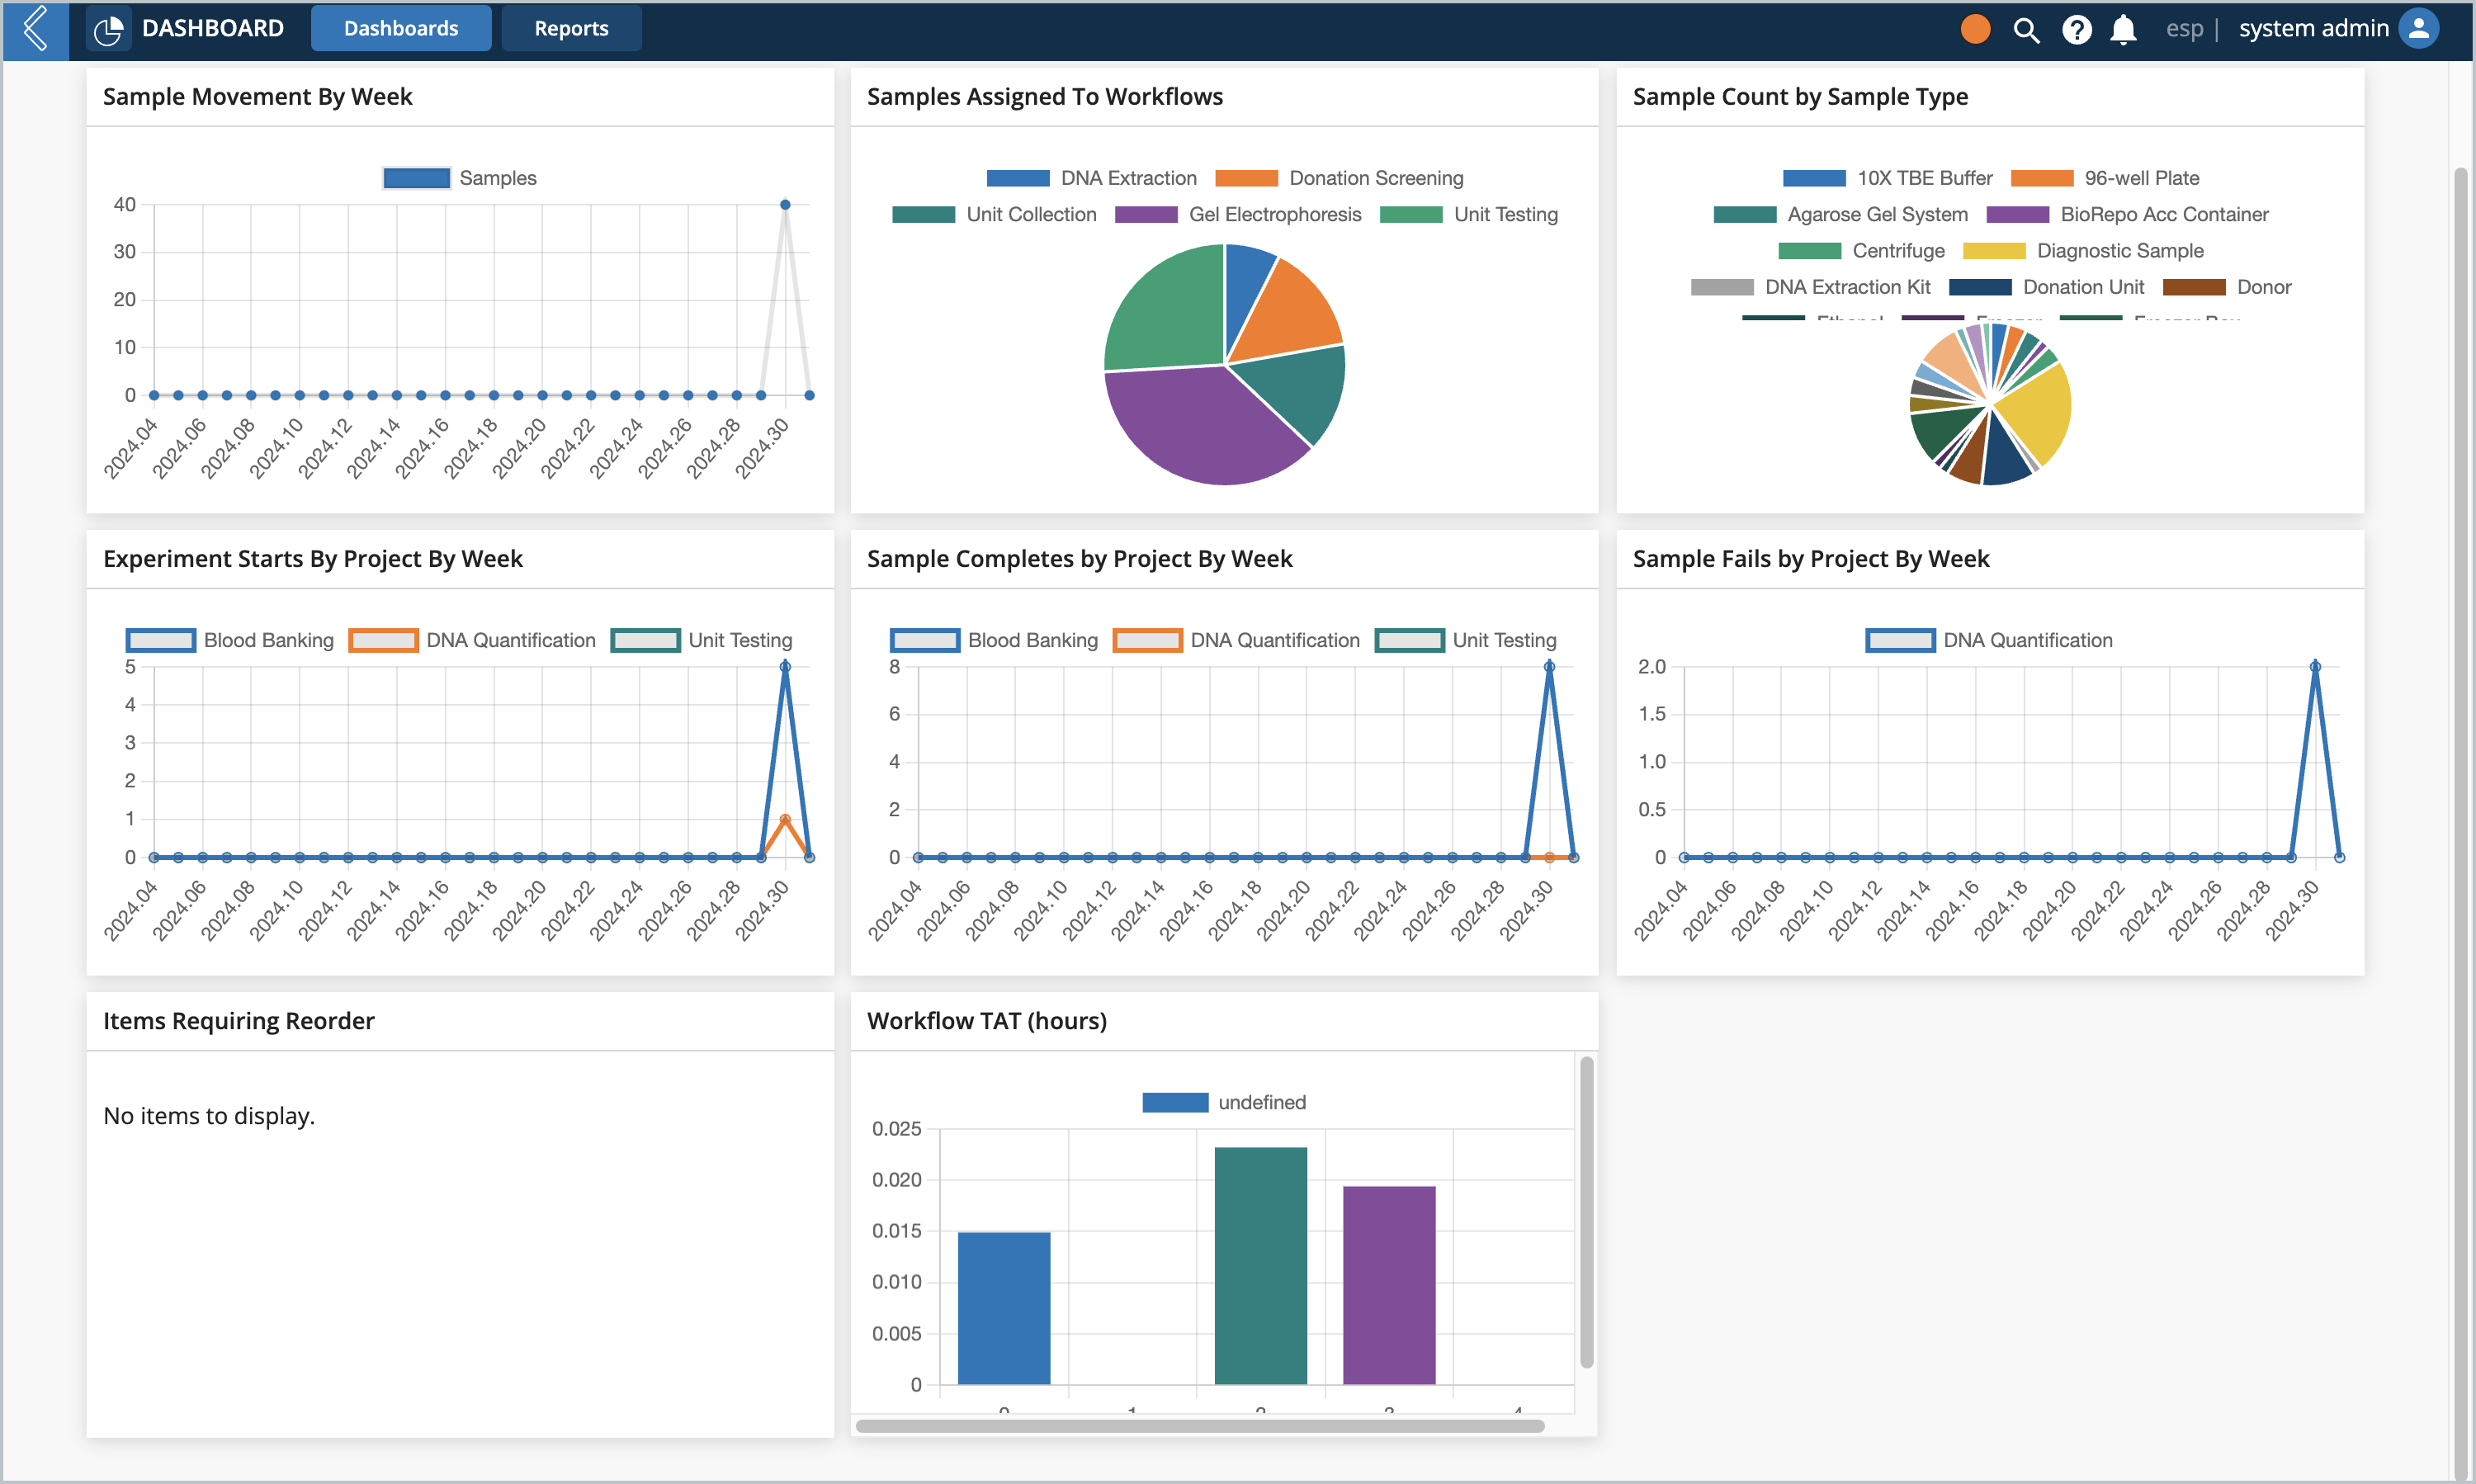Screen dimensions: 2476x1484
Task: Toggle Donor legend item
Action: [x=2227, y=287]
